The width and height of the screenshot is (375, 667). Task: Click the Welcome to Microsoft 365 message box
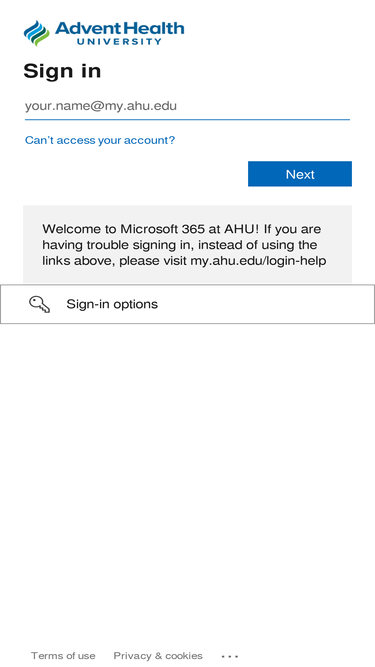[x=188, y=245]
